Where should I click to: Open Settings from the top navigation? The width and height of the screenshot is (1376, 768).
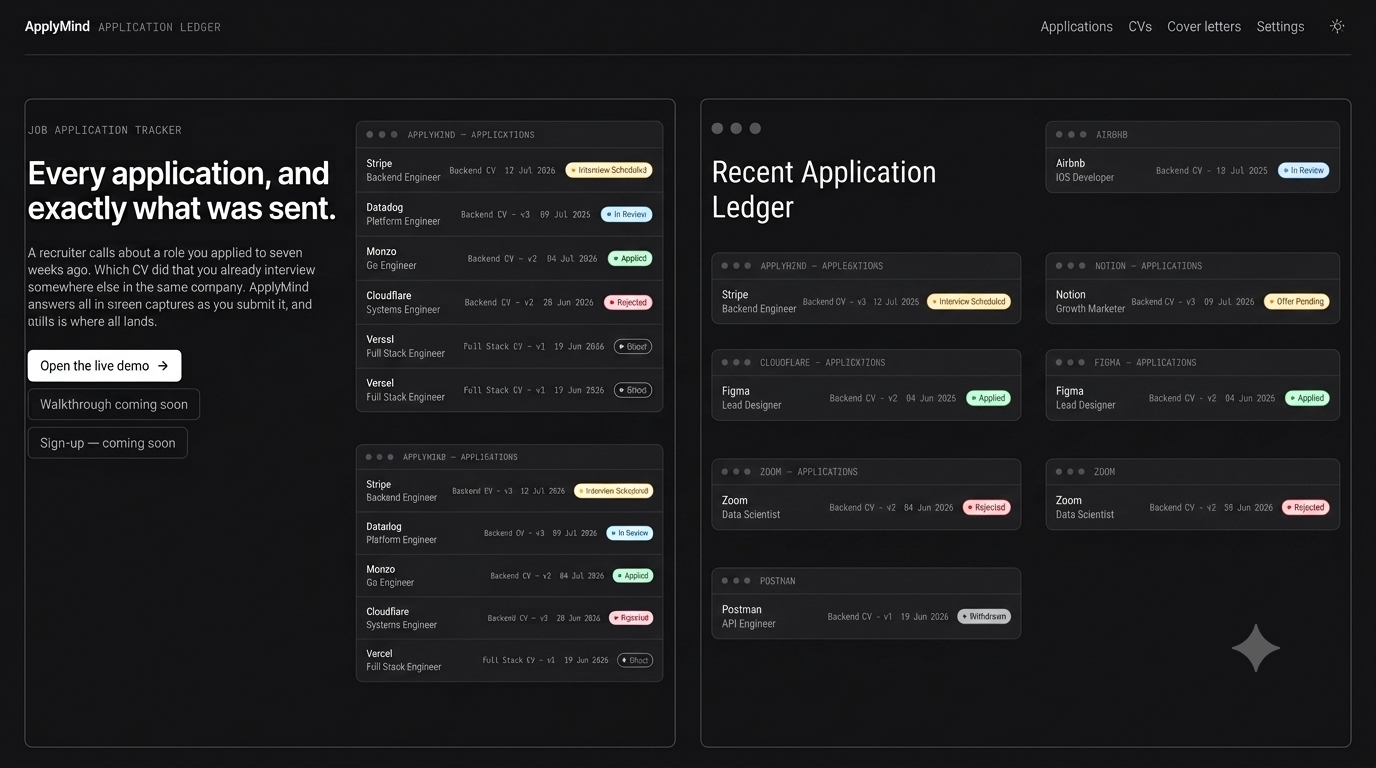click(x=1280, y=27)
